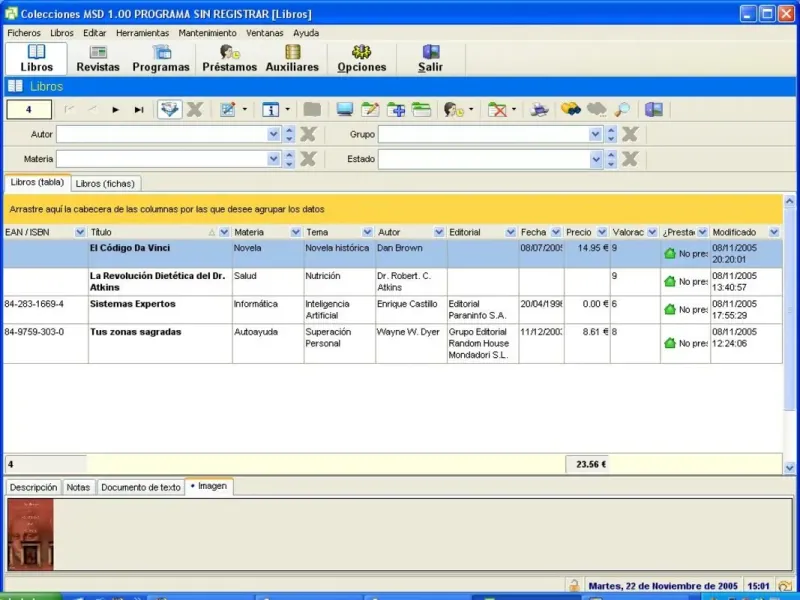The image size is (800, 600).
Task: Open the Materia column filter dropdown
Action: tap(295, 232)
